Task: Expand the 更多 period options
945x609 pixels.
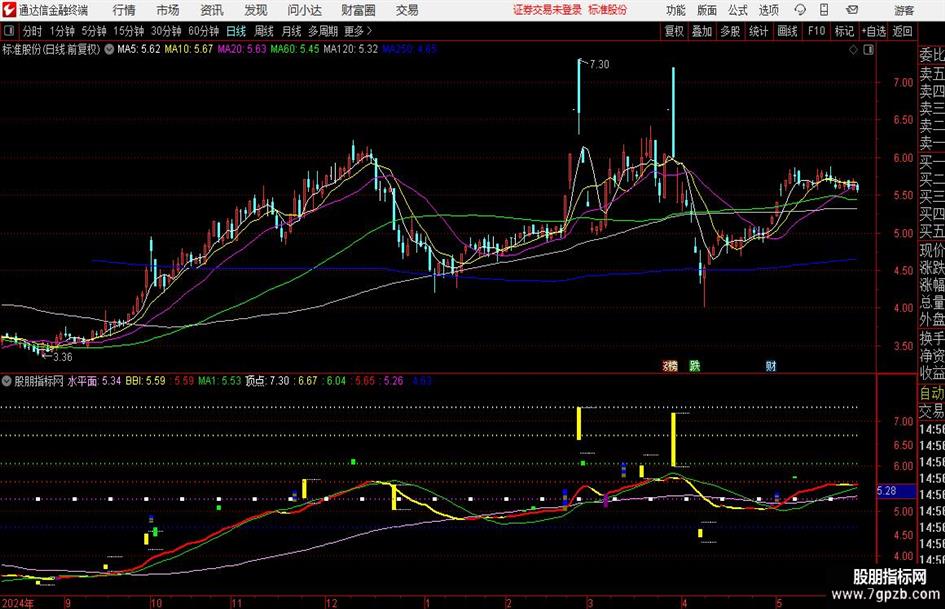Action: [358, 31]
